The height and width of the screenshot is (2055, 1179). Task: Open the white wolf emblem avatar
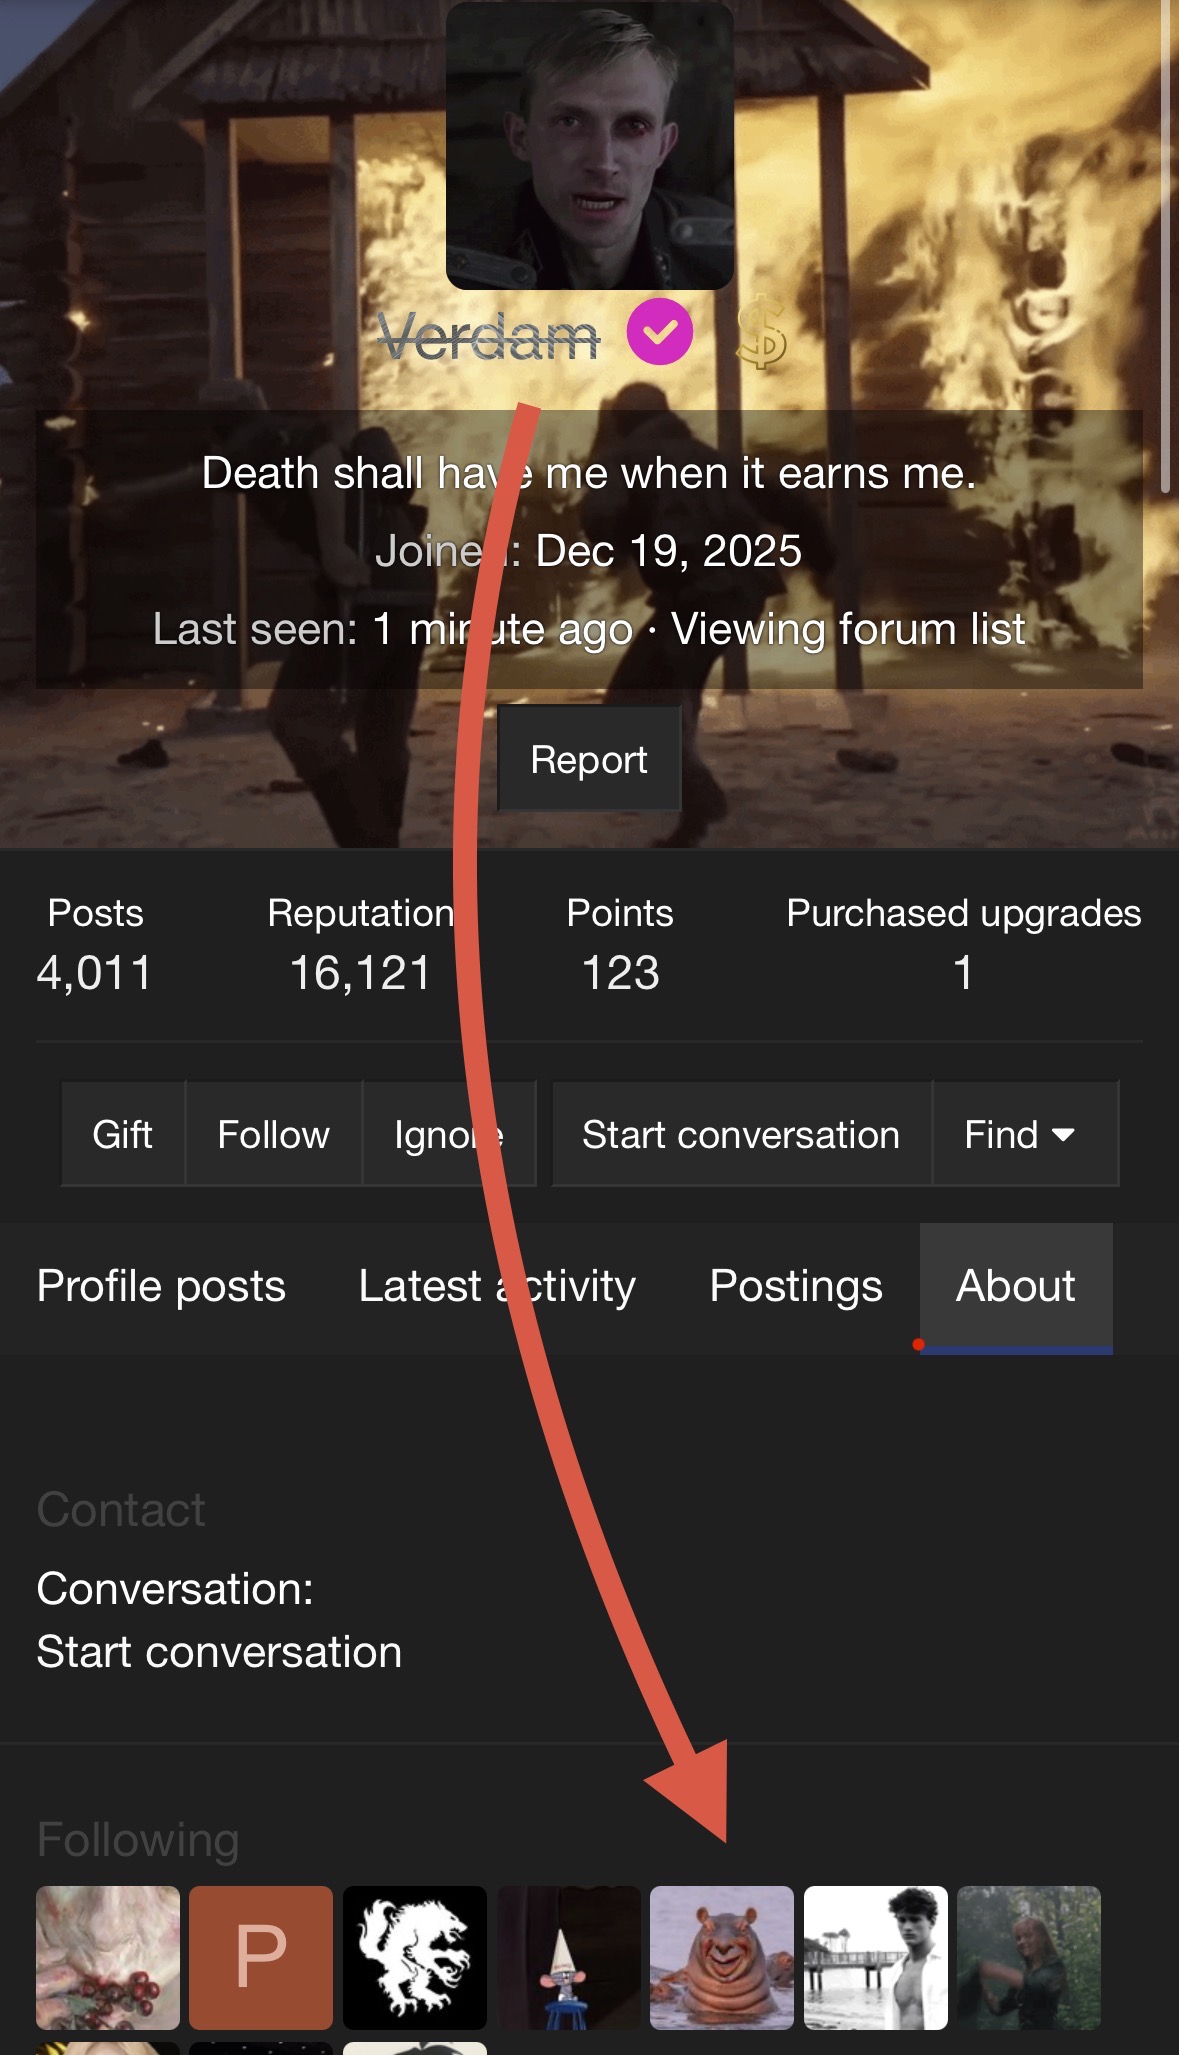point(415,1957)
